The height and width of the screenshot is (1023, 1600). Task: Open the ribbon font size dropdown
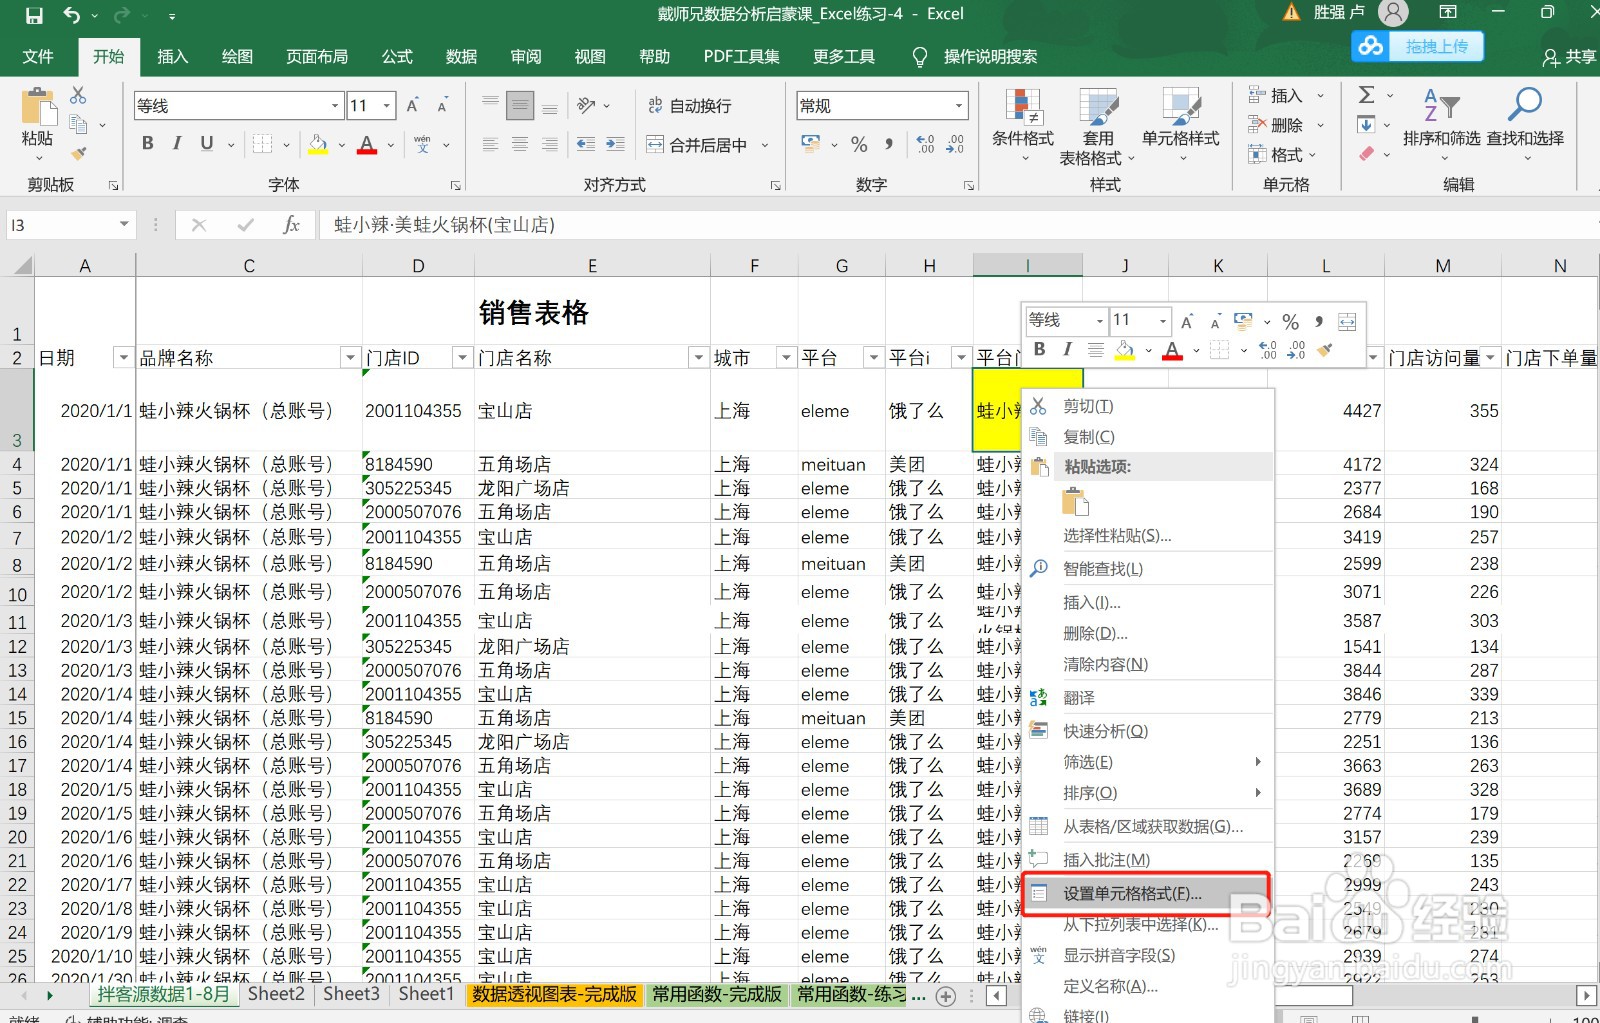[385, 106]
